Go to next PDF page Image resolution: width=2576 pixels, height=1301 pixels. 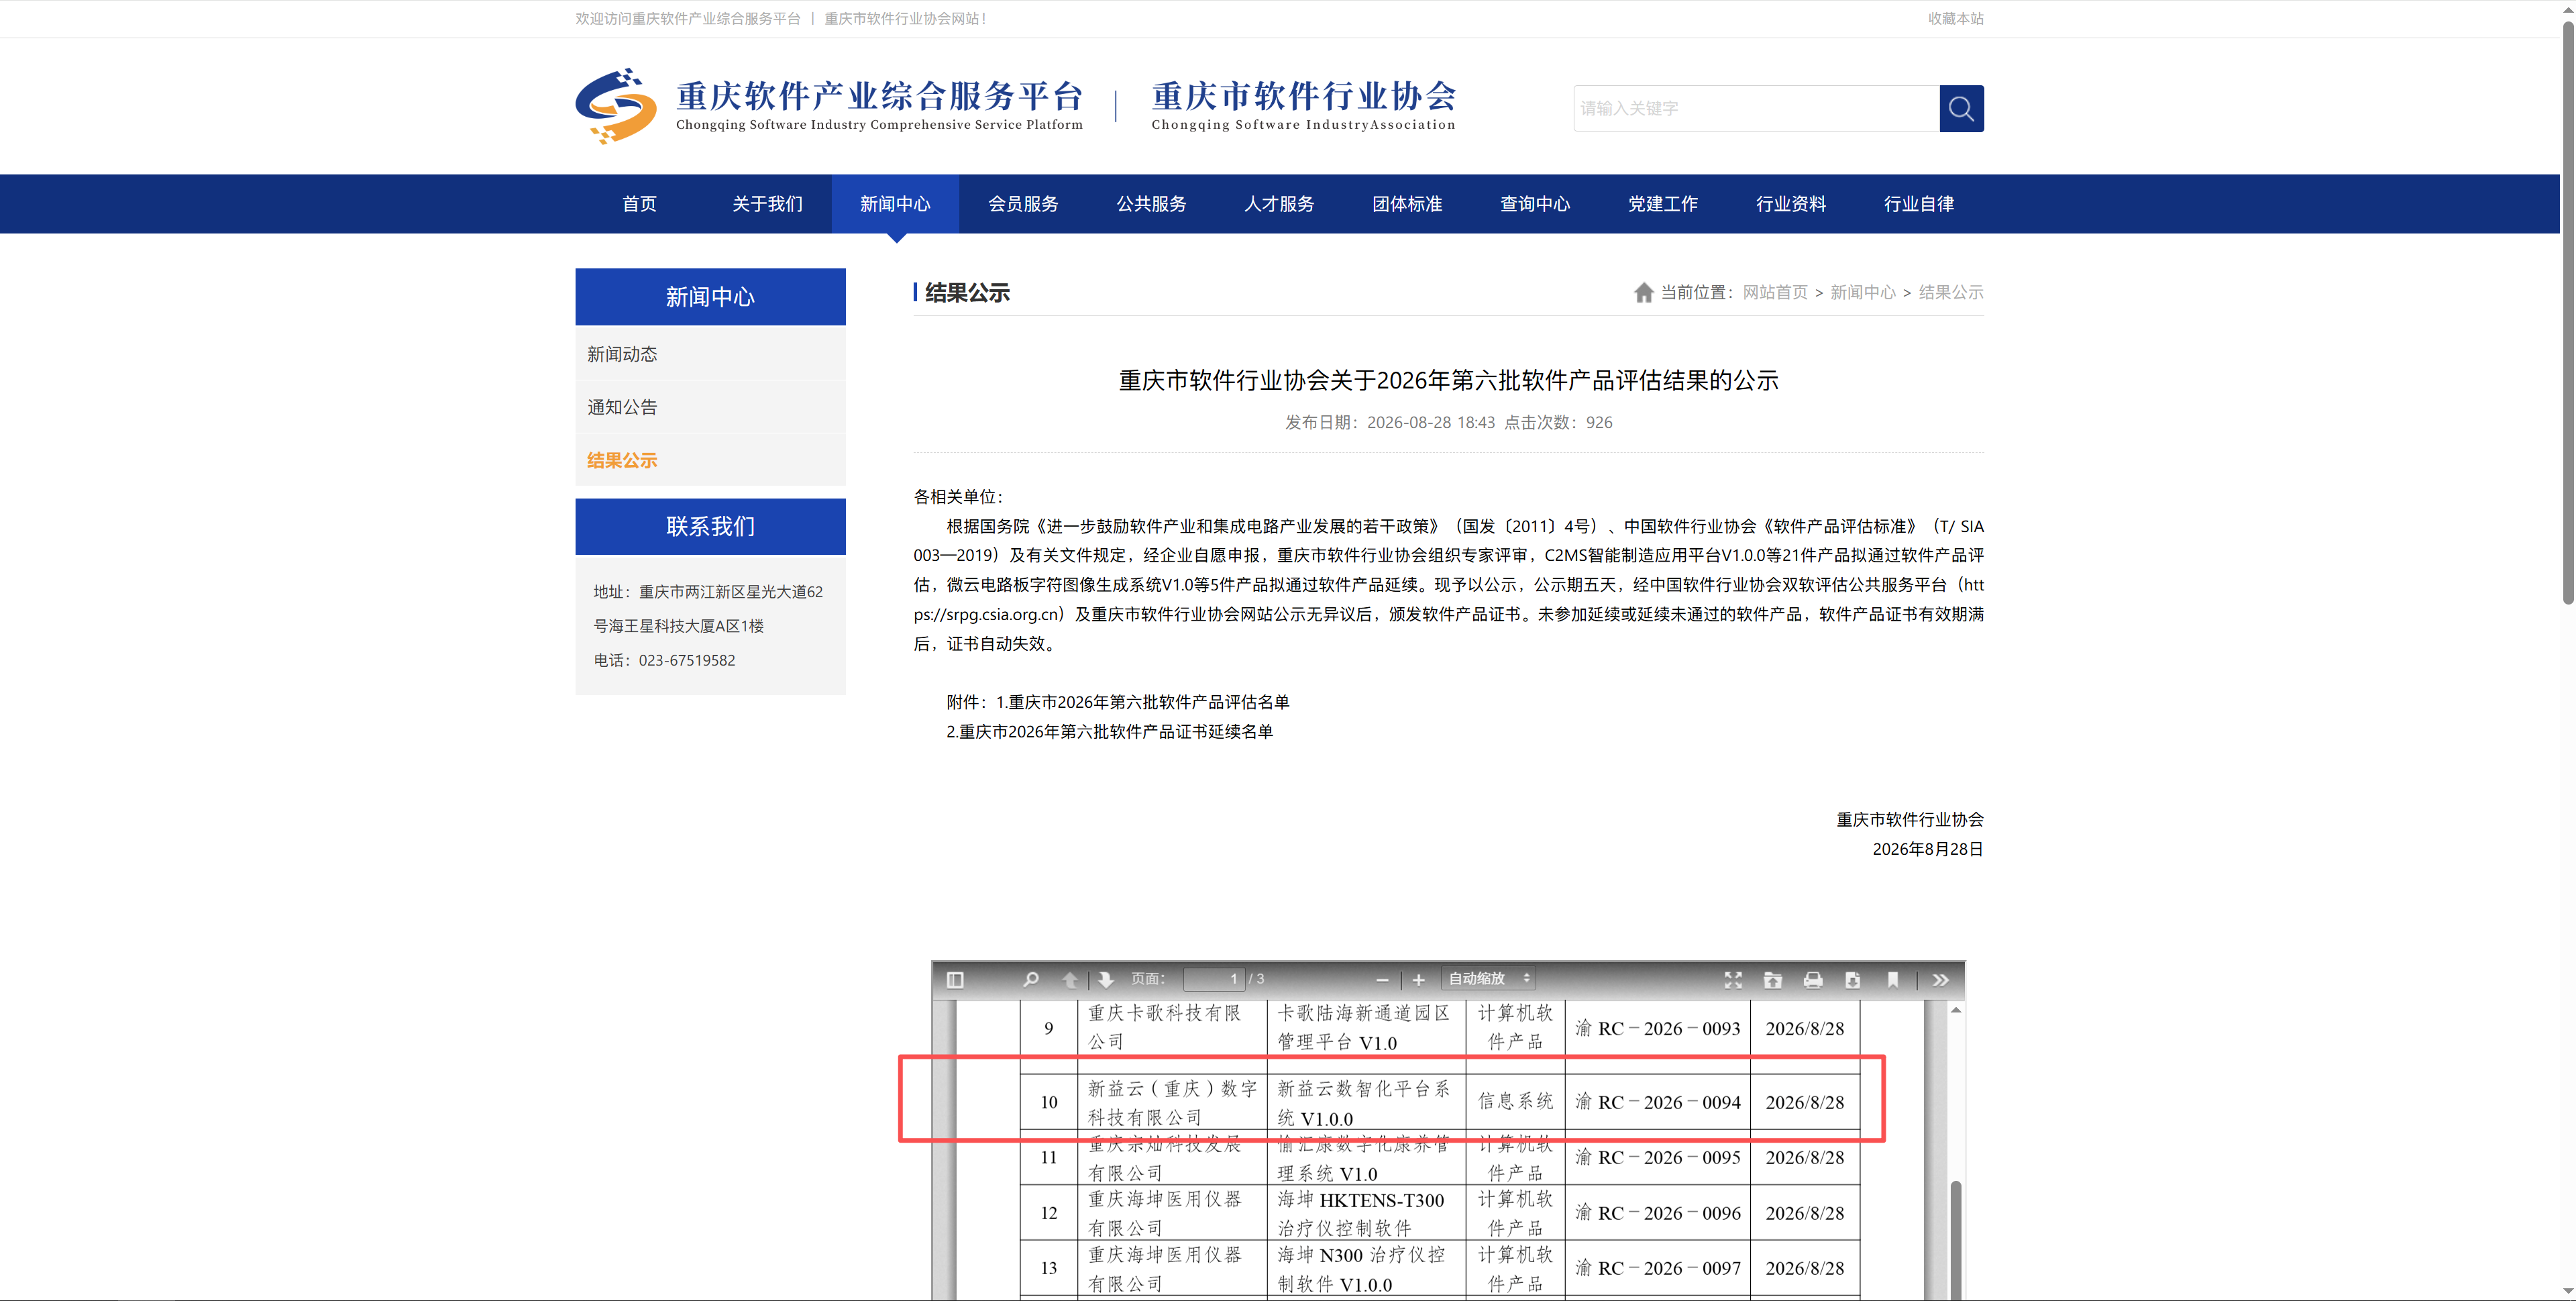pyautogui.click(x=1106, y=980)
